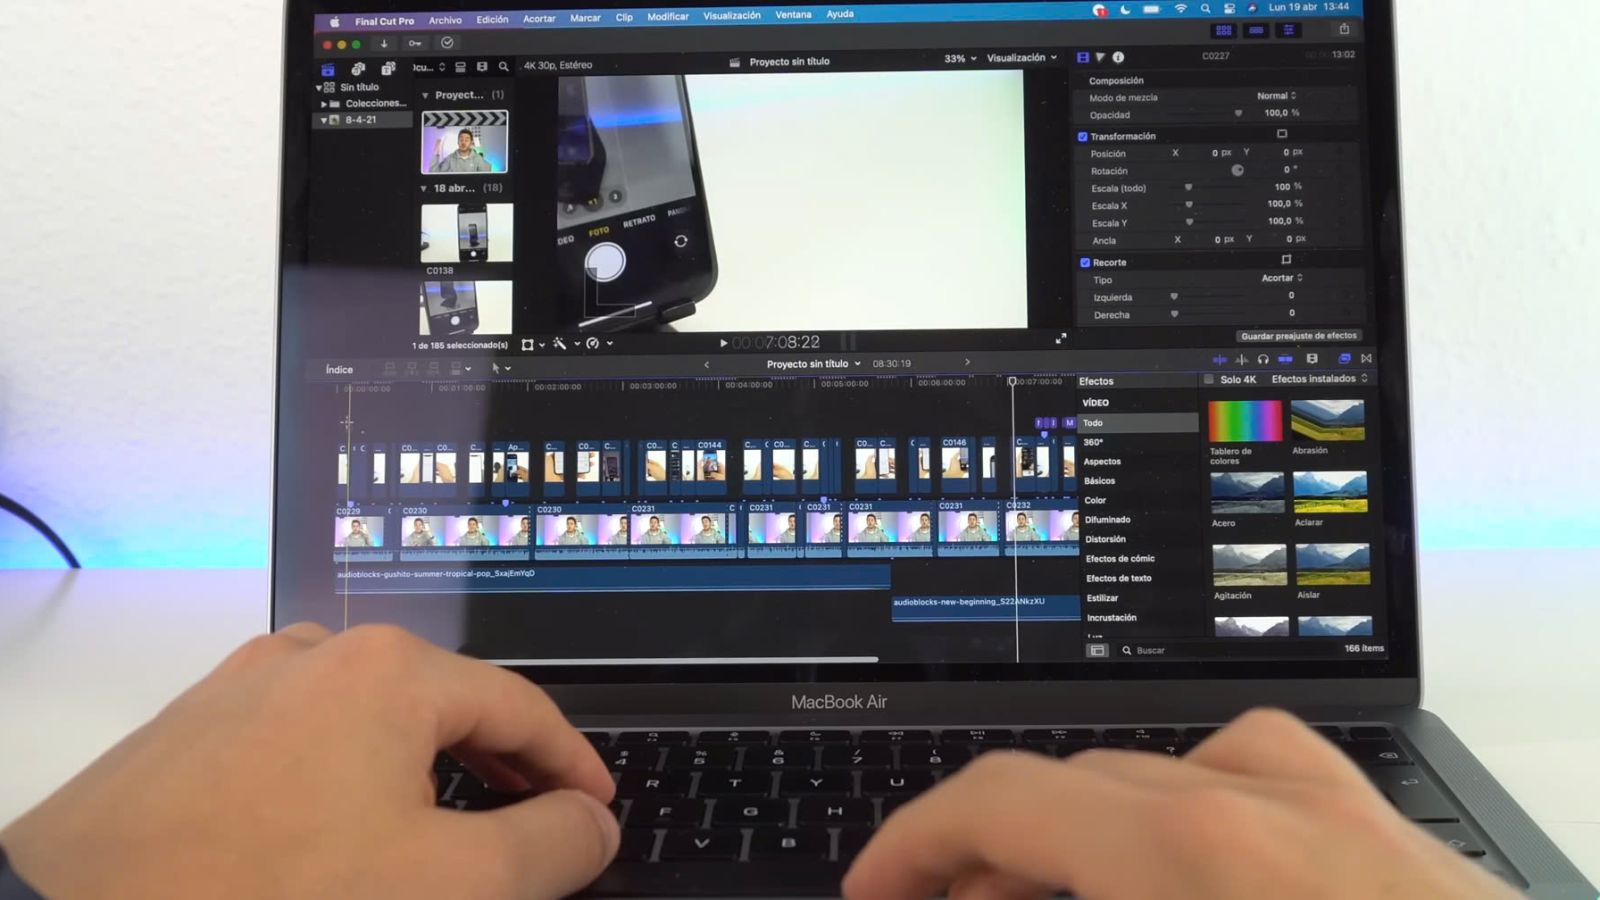1600x900 pixels.
Task: Click Transformación on-screen controls icon
Action: pyautogui.click(x=1282, y=134)
